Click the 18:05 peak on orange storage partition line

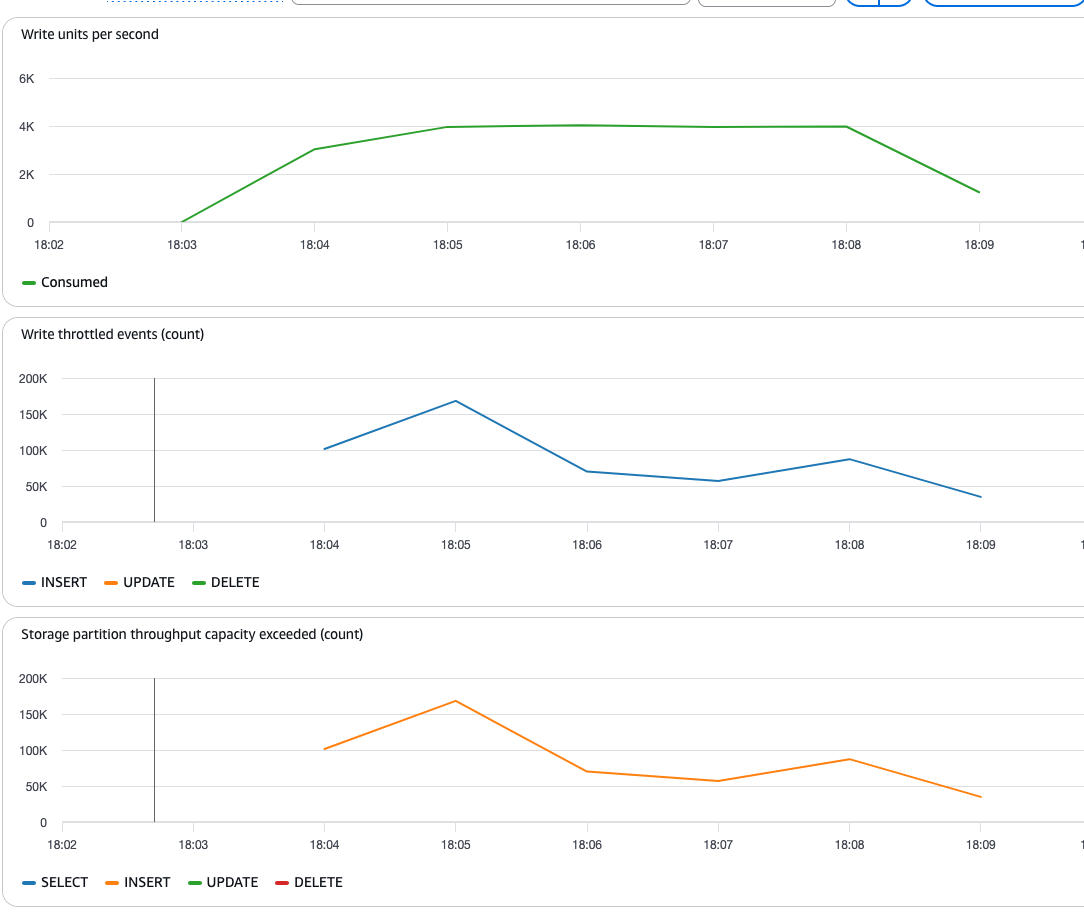click(456, 701)
